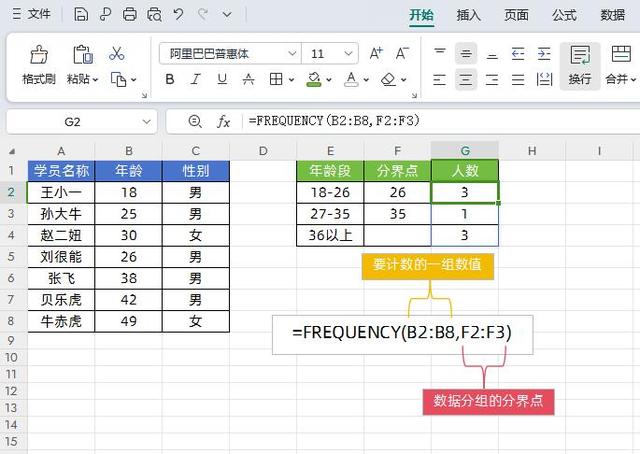Image resolution: width=640 pixels, height=454 pixels.
Task: Decrease font size with A- icon
Action: pyautogui.click(x=402, y=53)
